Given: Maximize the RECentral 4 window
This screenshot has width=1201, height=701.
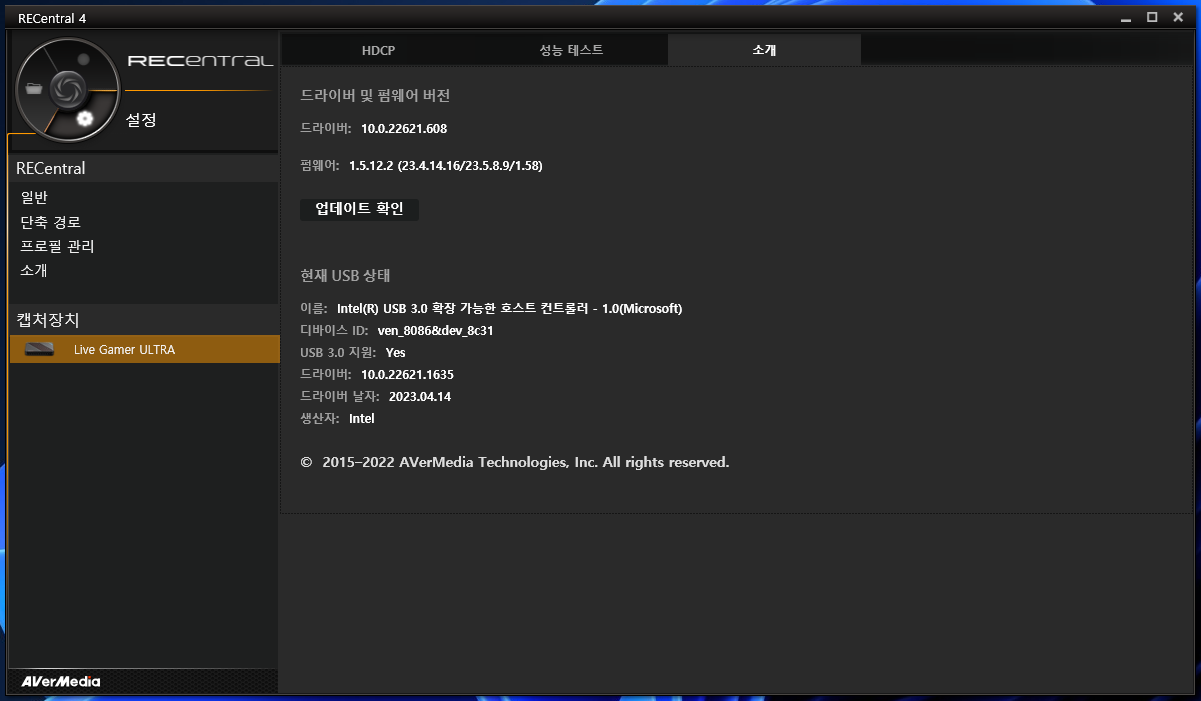Looking at the screenshot, I should pos(1151,17).
